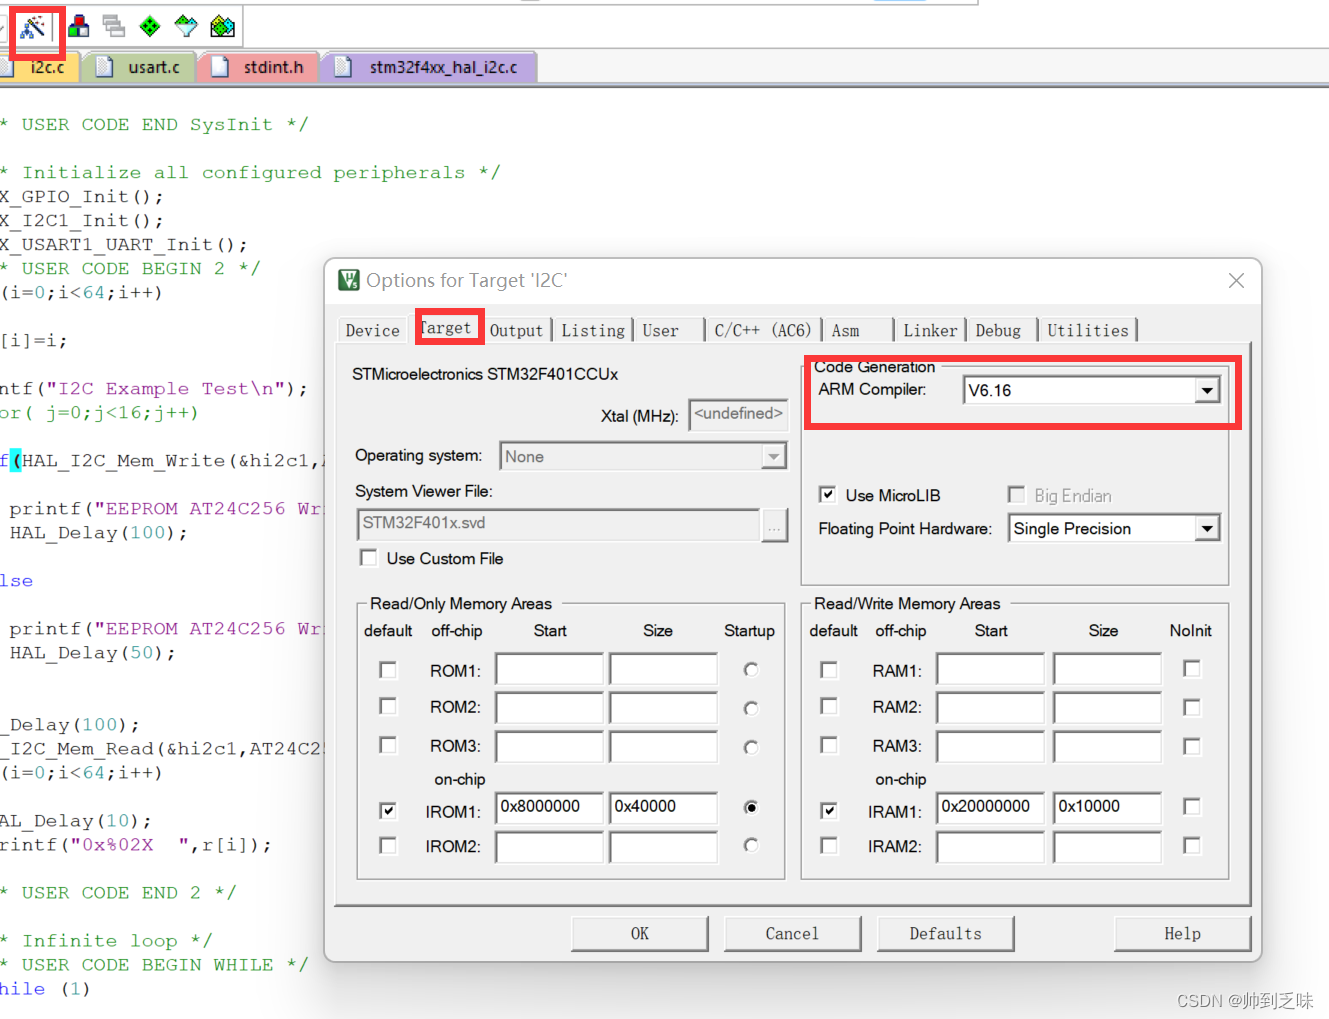
Task: Check NoInit box for RAM3
Action: pos(1191,746)
